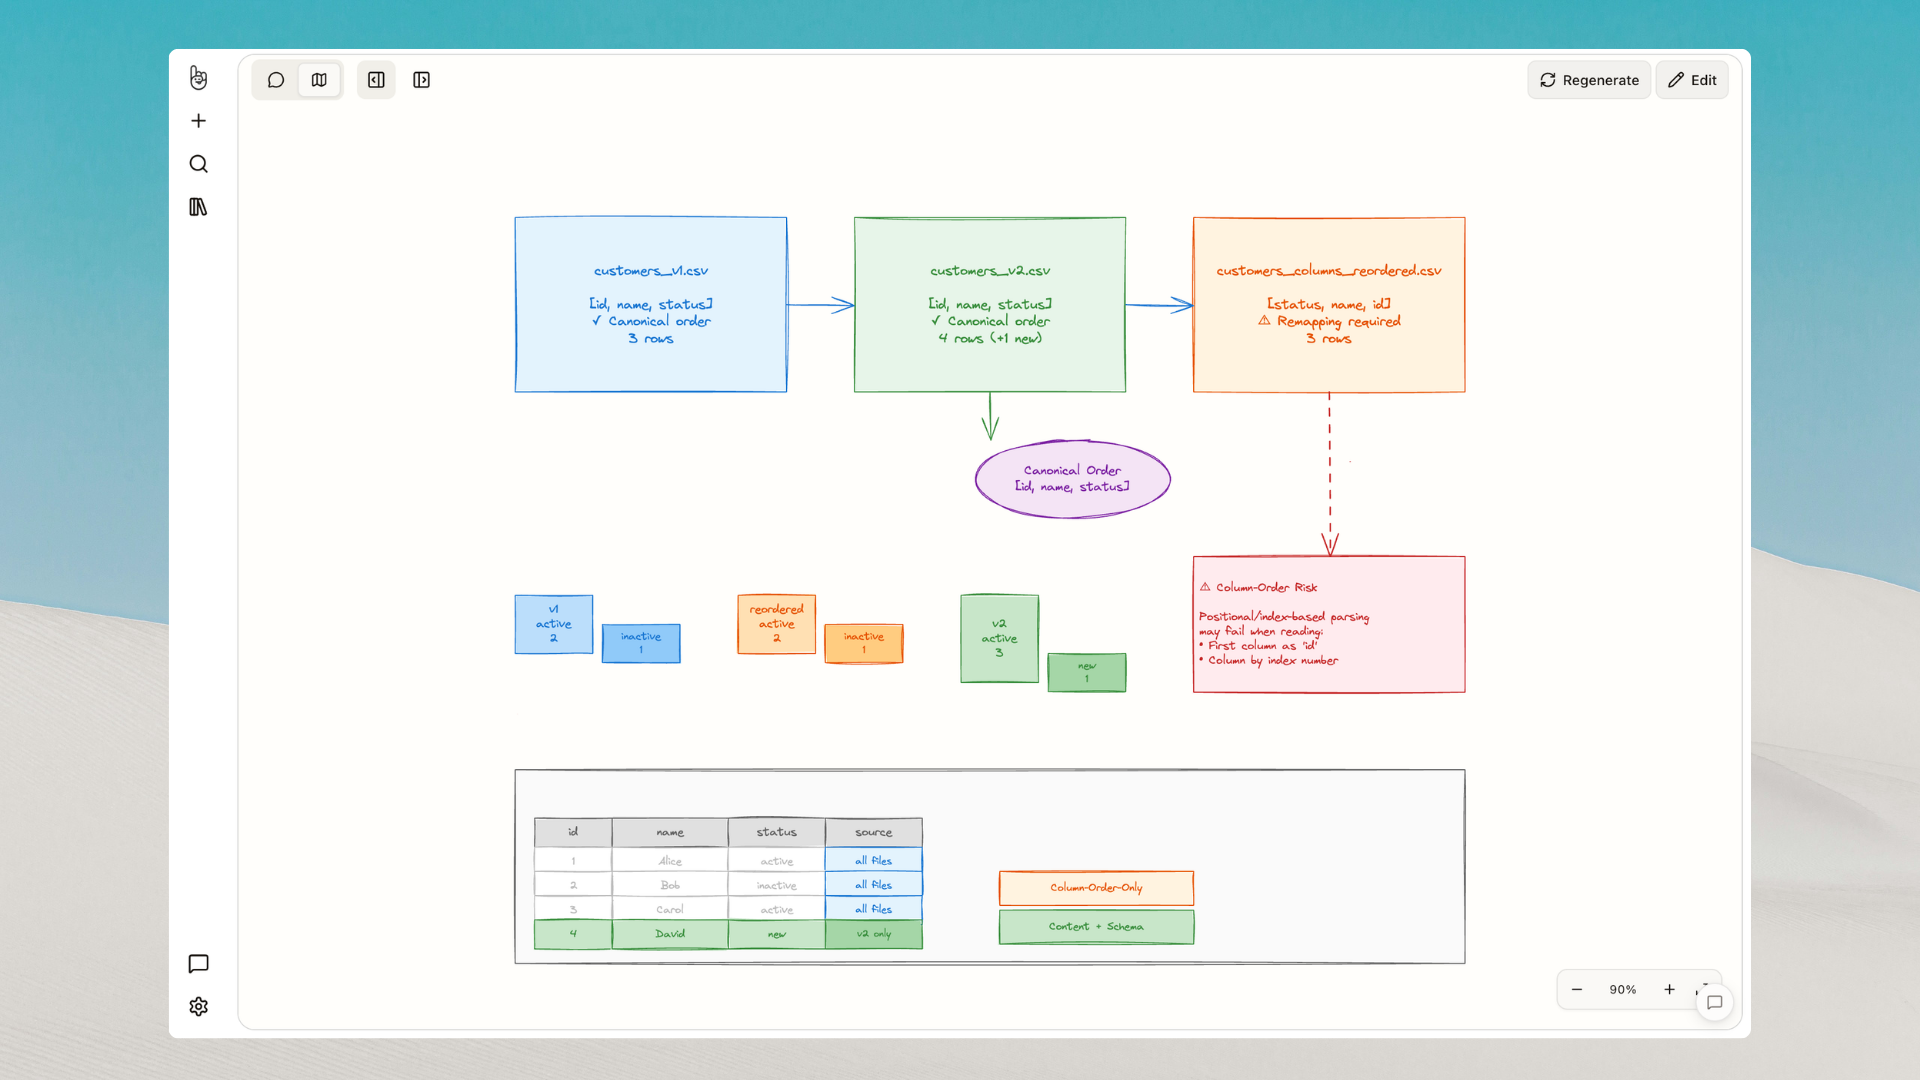Click the 'v2 only' source cell
Viewport: 1920px width, 1080px height.
pos(874,934)
